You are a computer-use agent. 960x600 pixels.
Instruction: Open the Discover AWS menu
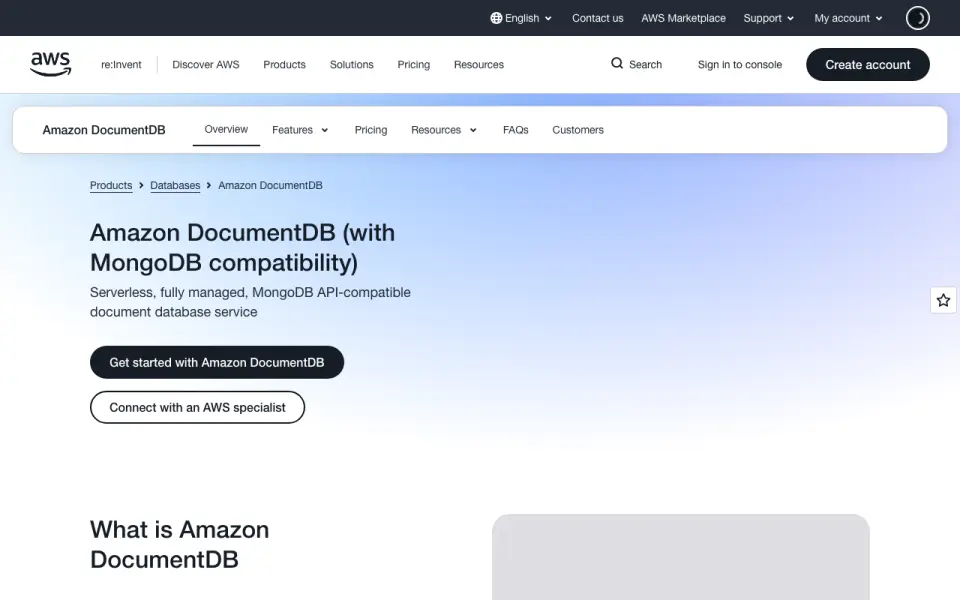tap(206, 64)
